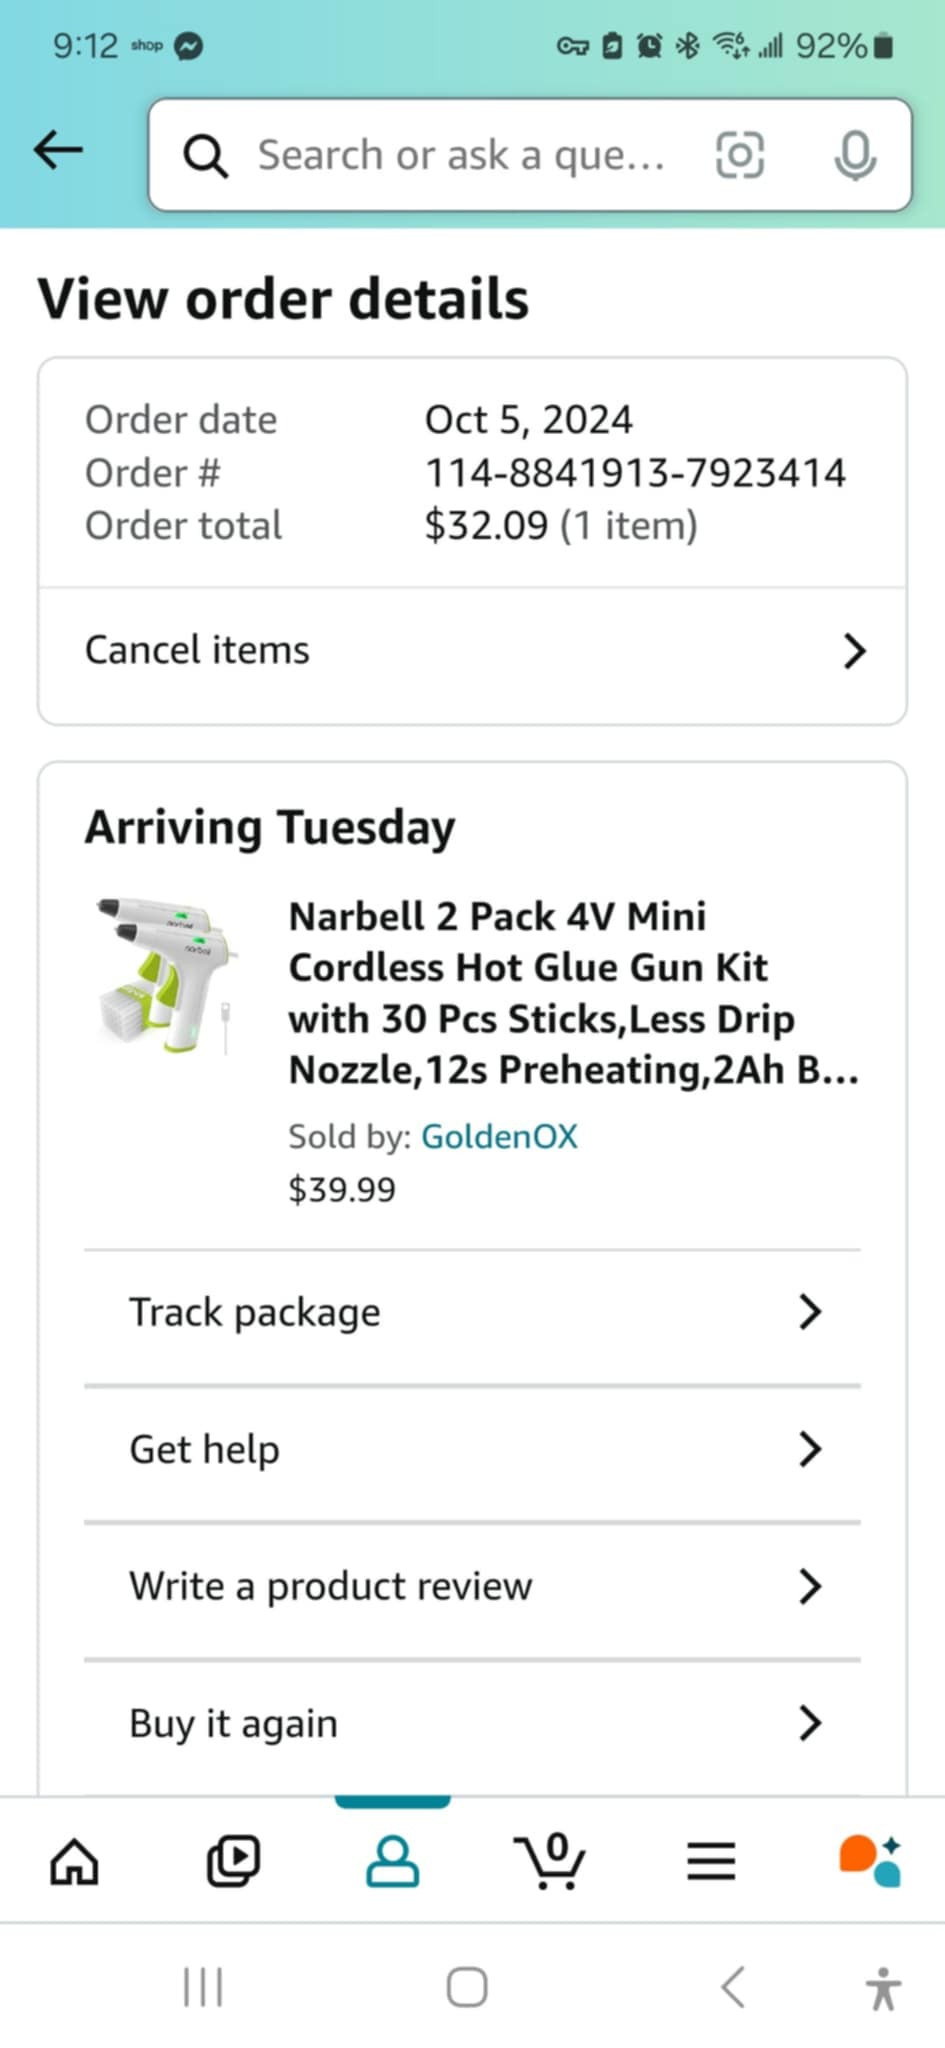Open the shopping cart icon

click(x=550, y=1861)
